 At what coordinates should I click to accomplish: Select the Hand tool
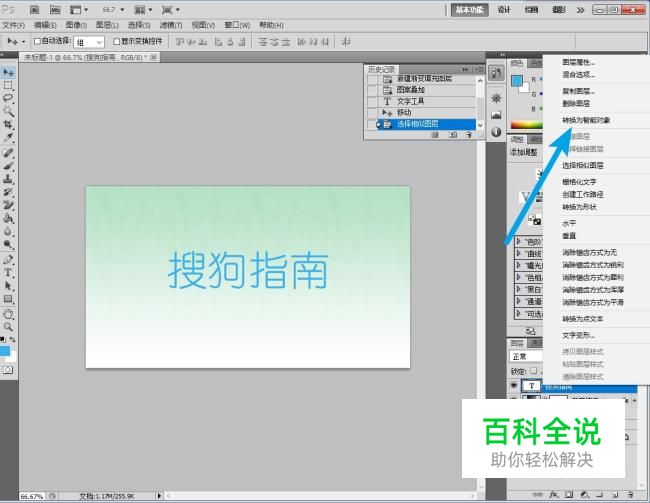[8, 314]
